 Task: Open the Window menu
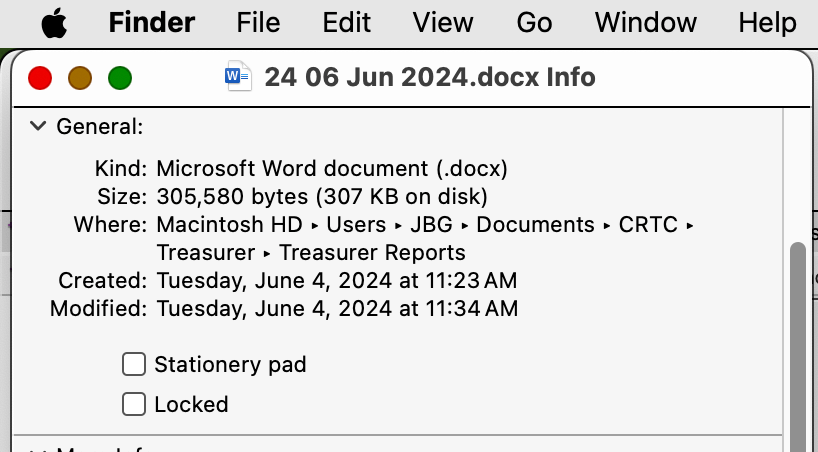pyautogui.click(x=645, y=22)
